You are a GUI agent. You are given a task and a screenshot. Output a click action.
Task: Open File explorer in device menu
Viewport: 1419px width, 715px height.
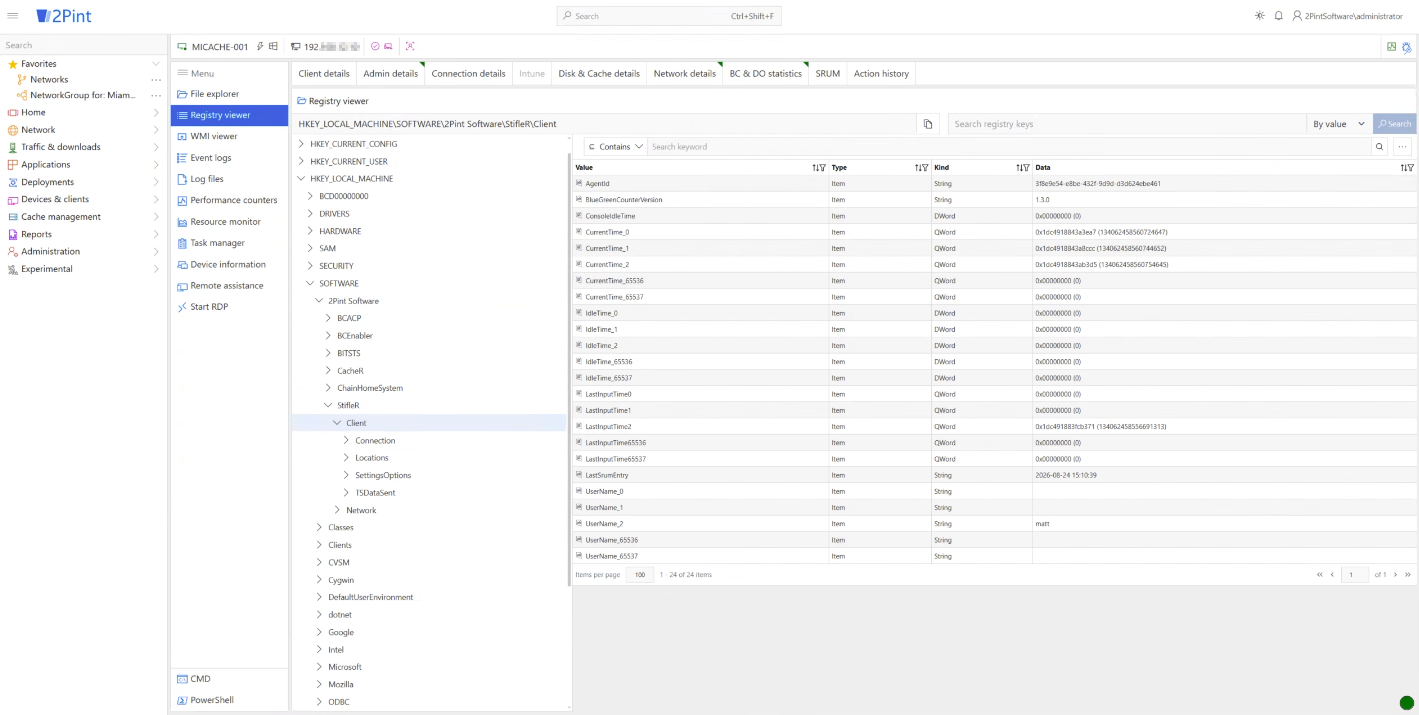pyautogui.click(x=229, y=94)
